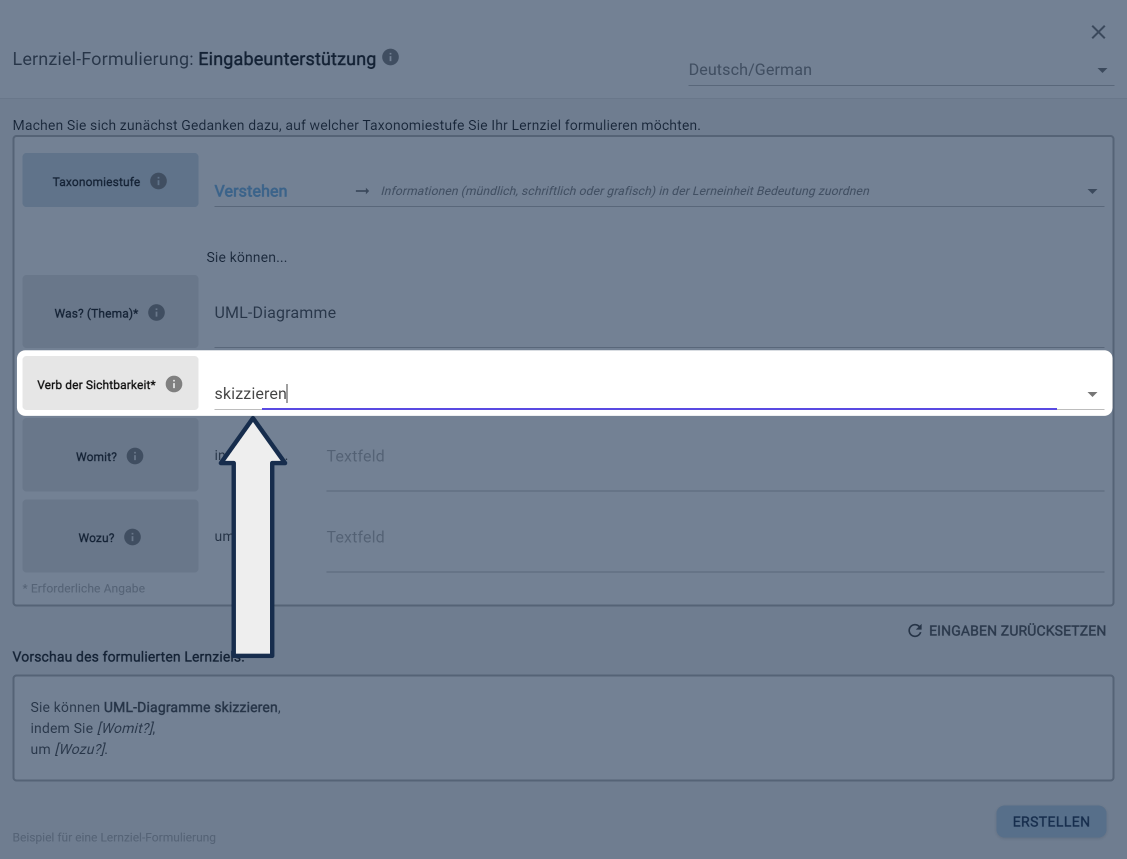The width and height of the screenshot is (1127, 859).
Task: Close the Lernziel-Formulierung dialog
Action: coord(1098,33)
